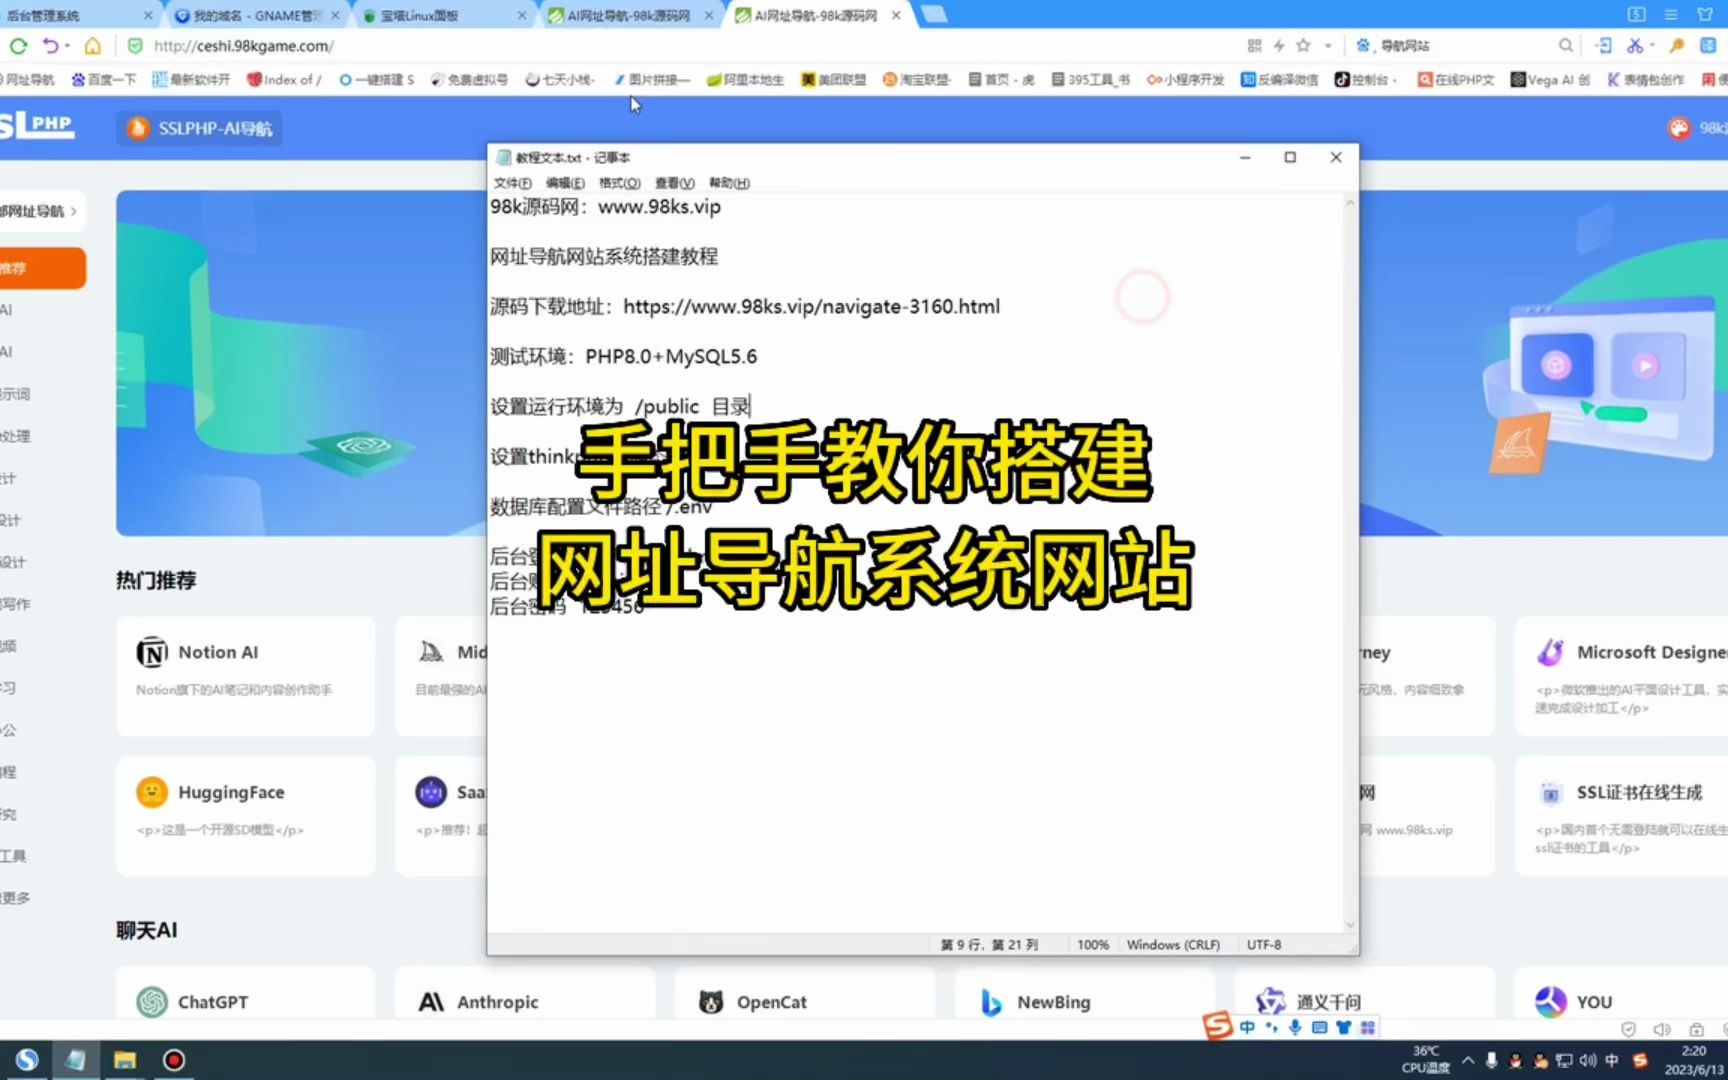The image size is (1728, 1080).
Task: Click the browser status bar shield icon
Action: (x=1628, y=1029)
